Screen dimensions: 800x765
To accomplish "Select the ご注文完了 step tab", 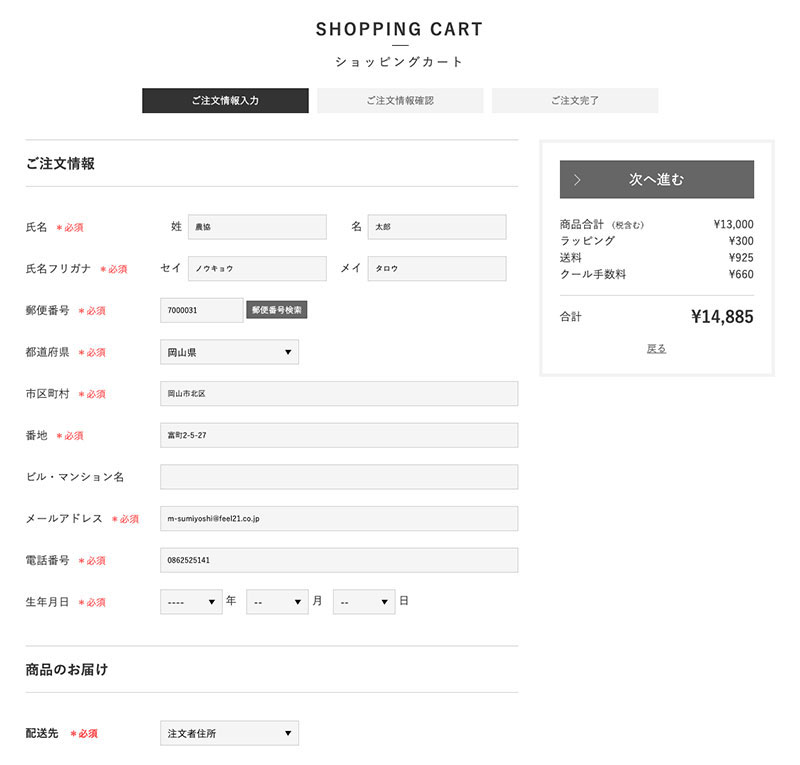I will pyautogui.click(x=575, y=101).
